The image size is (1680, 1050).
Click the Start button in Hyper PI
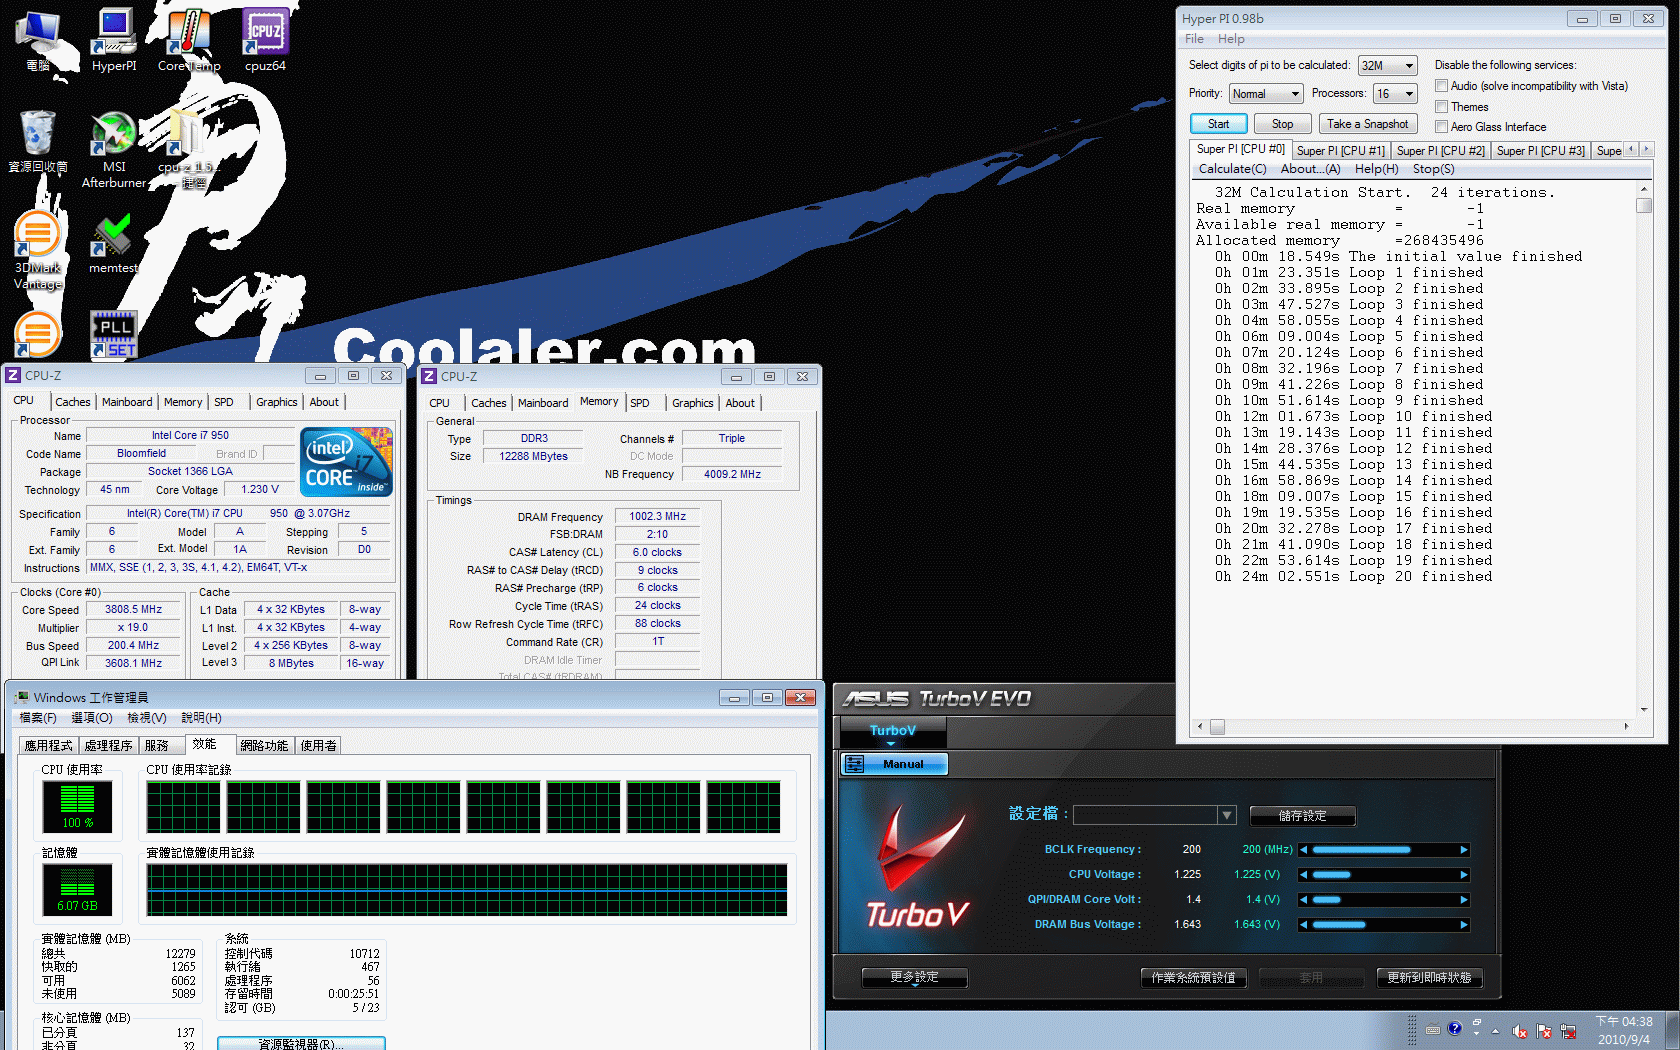[x=1218, y=124]
